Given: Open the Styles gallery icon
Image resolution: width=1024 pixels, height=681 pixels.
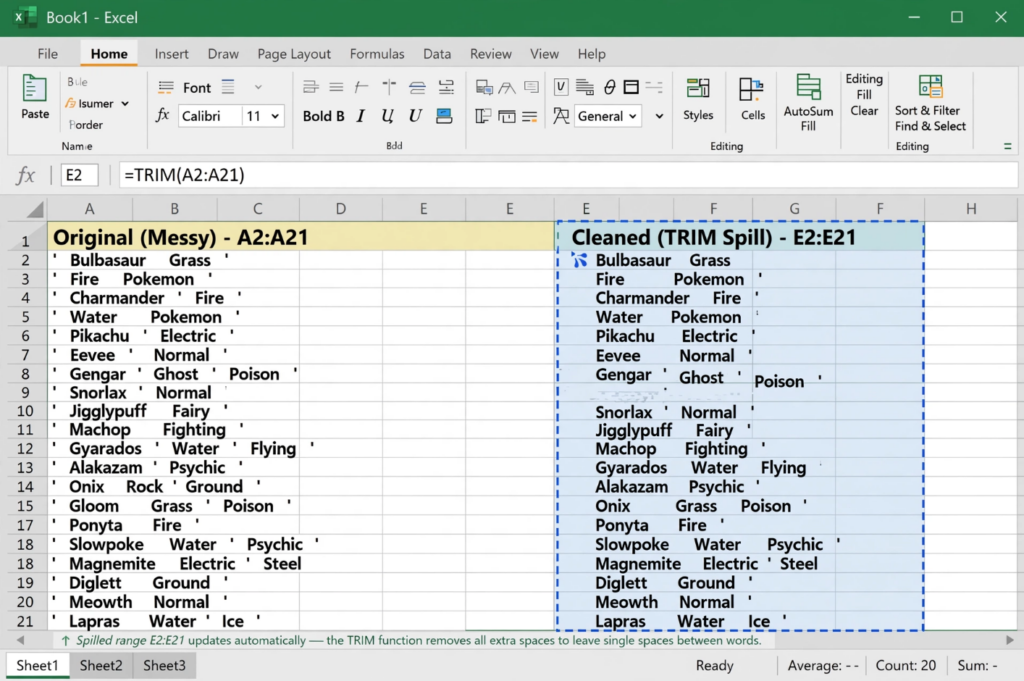Looking at the screenshot, I should (697, 88).
